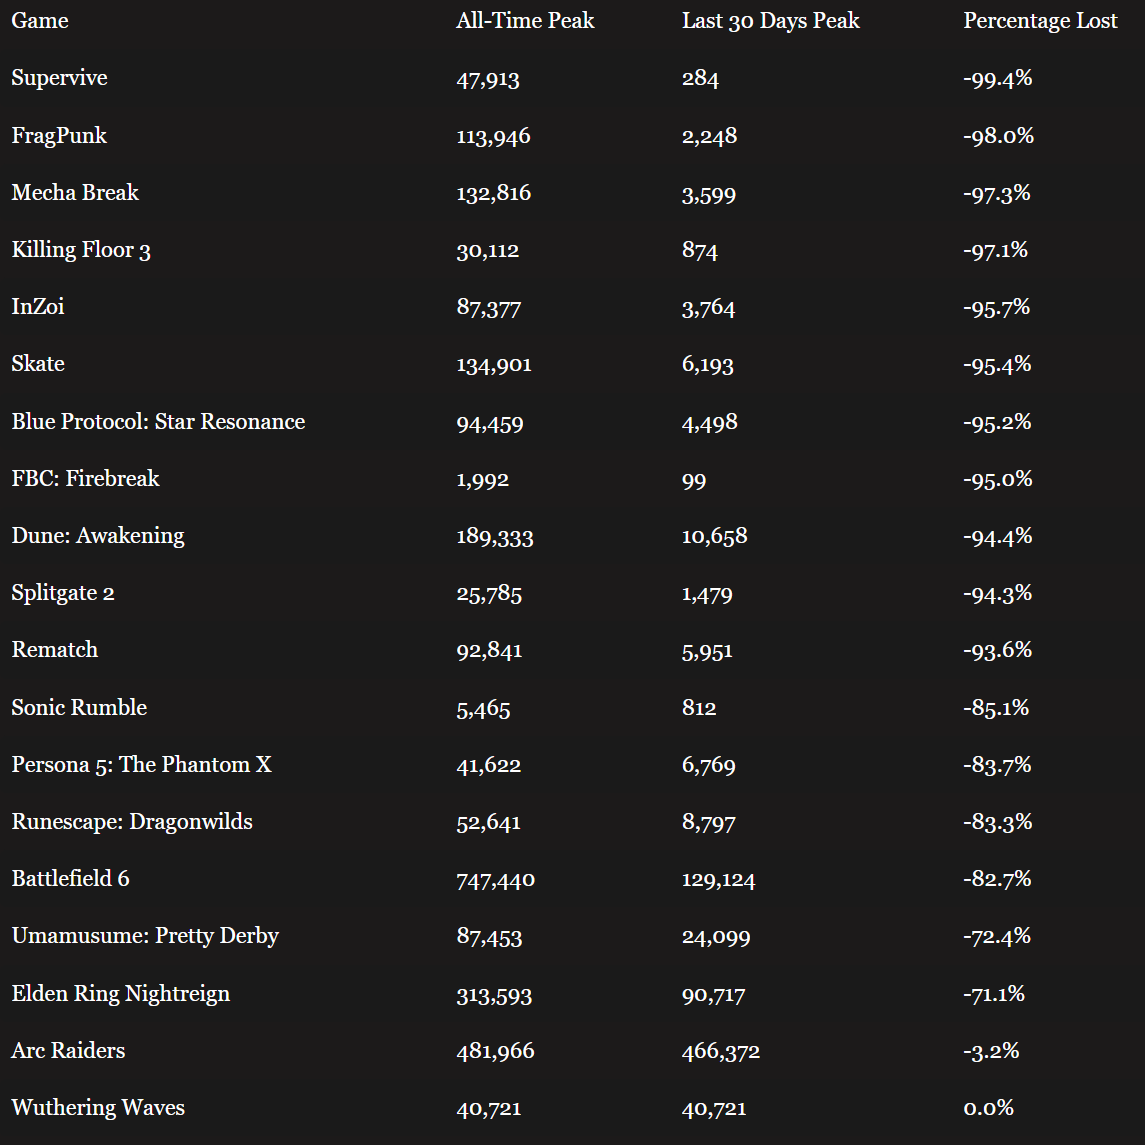This screenshot has width=1145, height=1145.
Task: Select Blue Protocol: Star Resonance
Action: pyautogui.click(x=158, y=422)
